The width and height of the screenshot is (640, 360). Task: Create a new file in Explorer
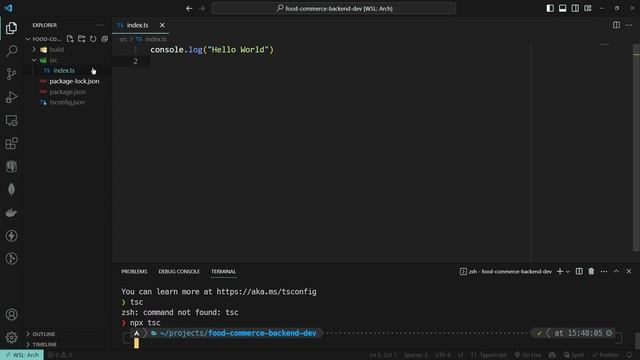[70, 39]
